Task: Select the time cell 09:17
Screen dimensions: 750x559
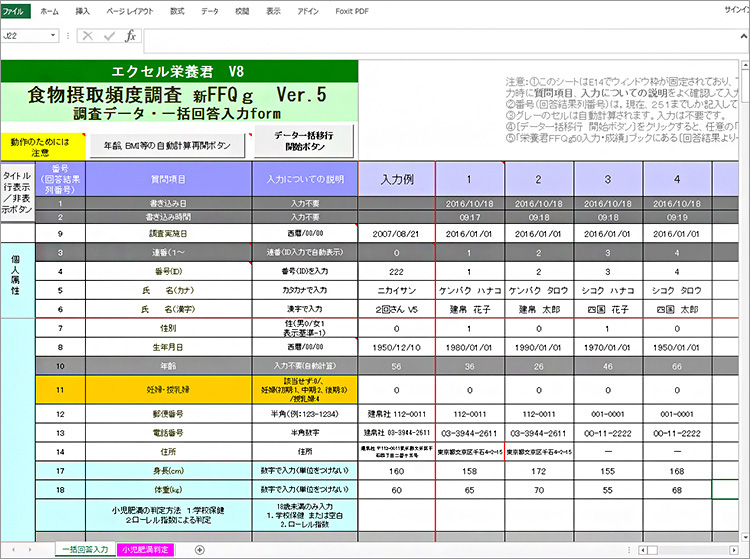Action: click(470, 217)
